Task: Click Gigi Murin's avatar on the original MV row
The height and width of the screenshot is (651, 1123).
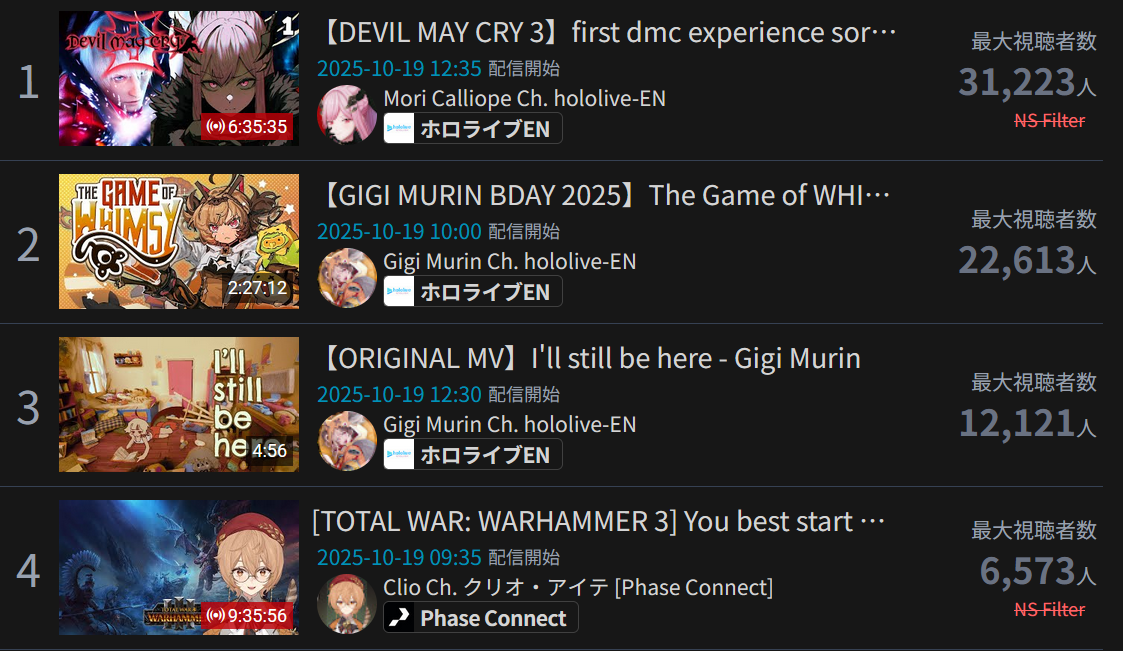Action: click(347, 440)
